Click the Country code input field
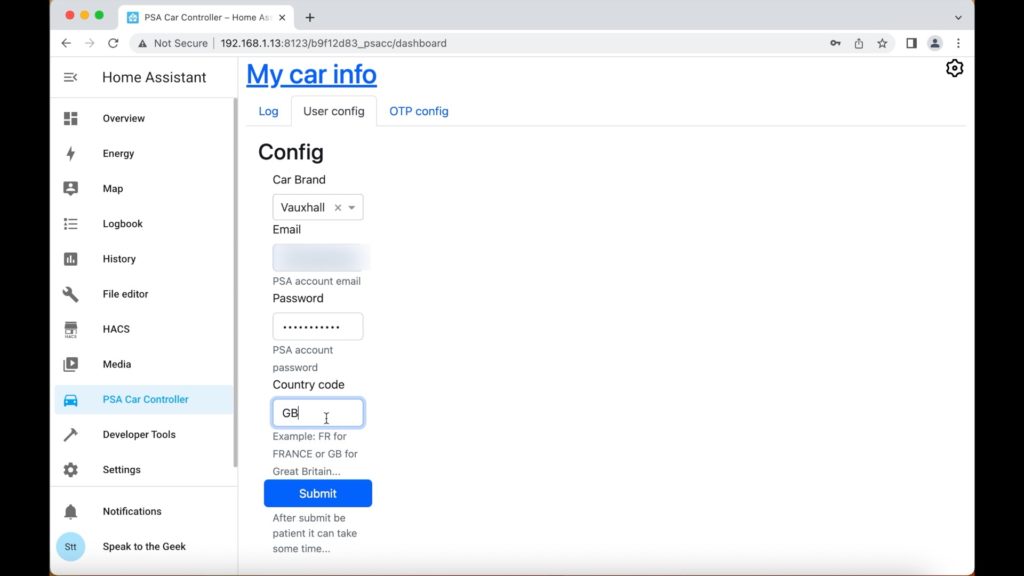 (x=318, y=413)
